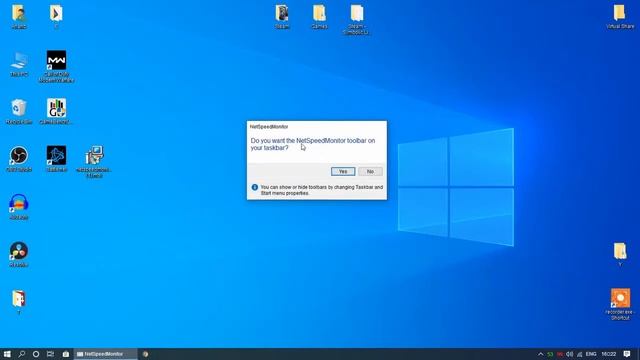Viewport: 640px width, 360px height.
Task: Open the DaVinci Resolve desktop shortcut
Action: coord(19,251)
